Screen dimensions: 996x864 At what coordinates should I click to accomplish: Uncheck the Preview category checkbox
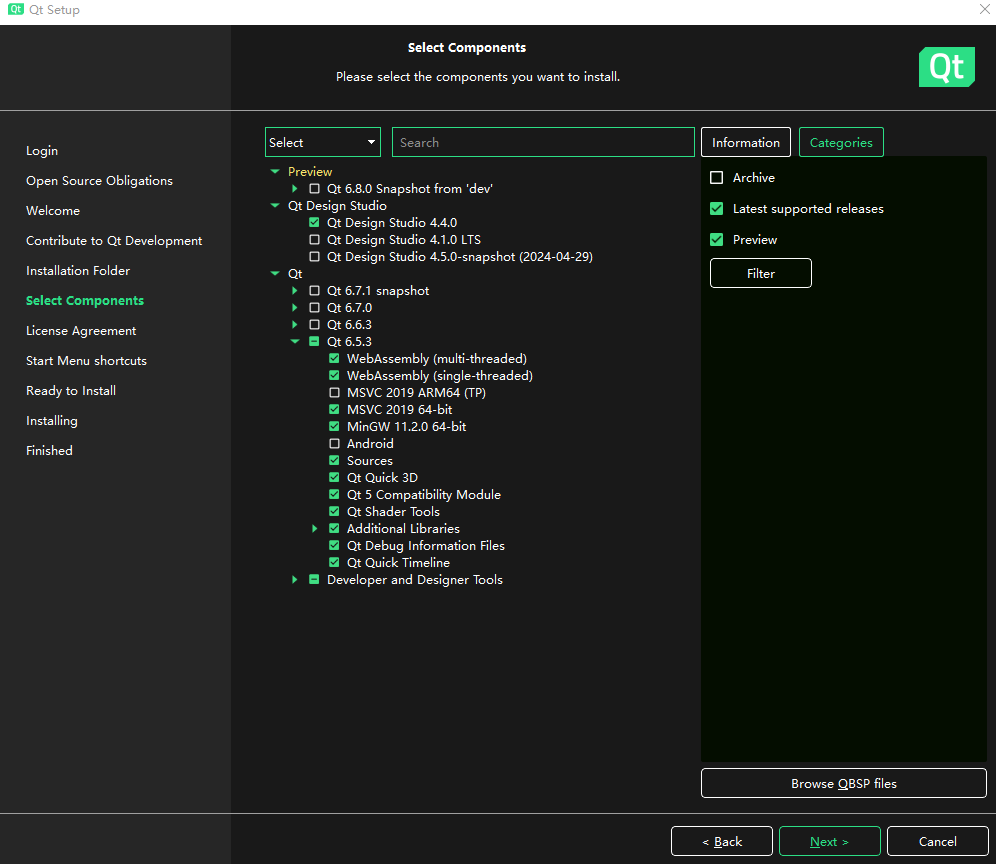point(717,240)
